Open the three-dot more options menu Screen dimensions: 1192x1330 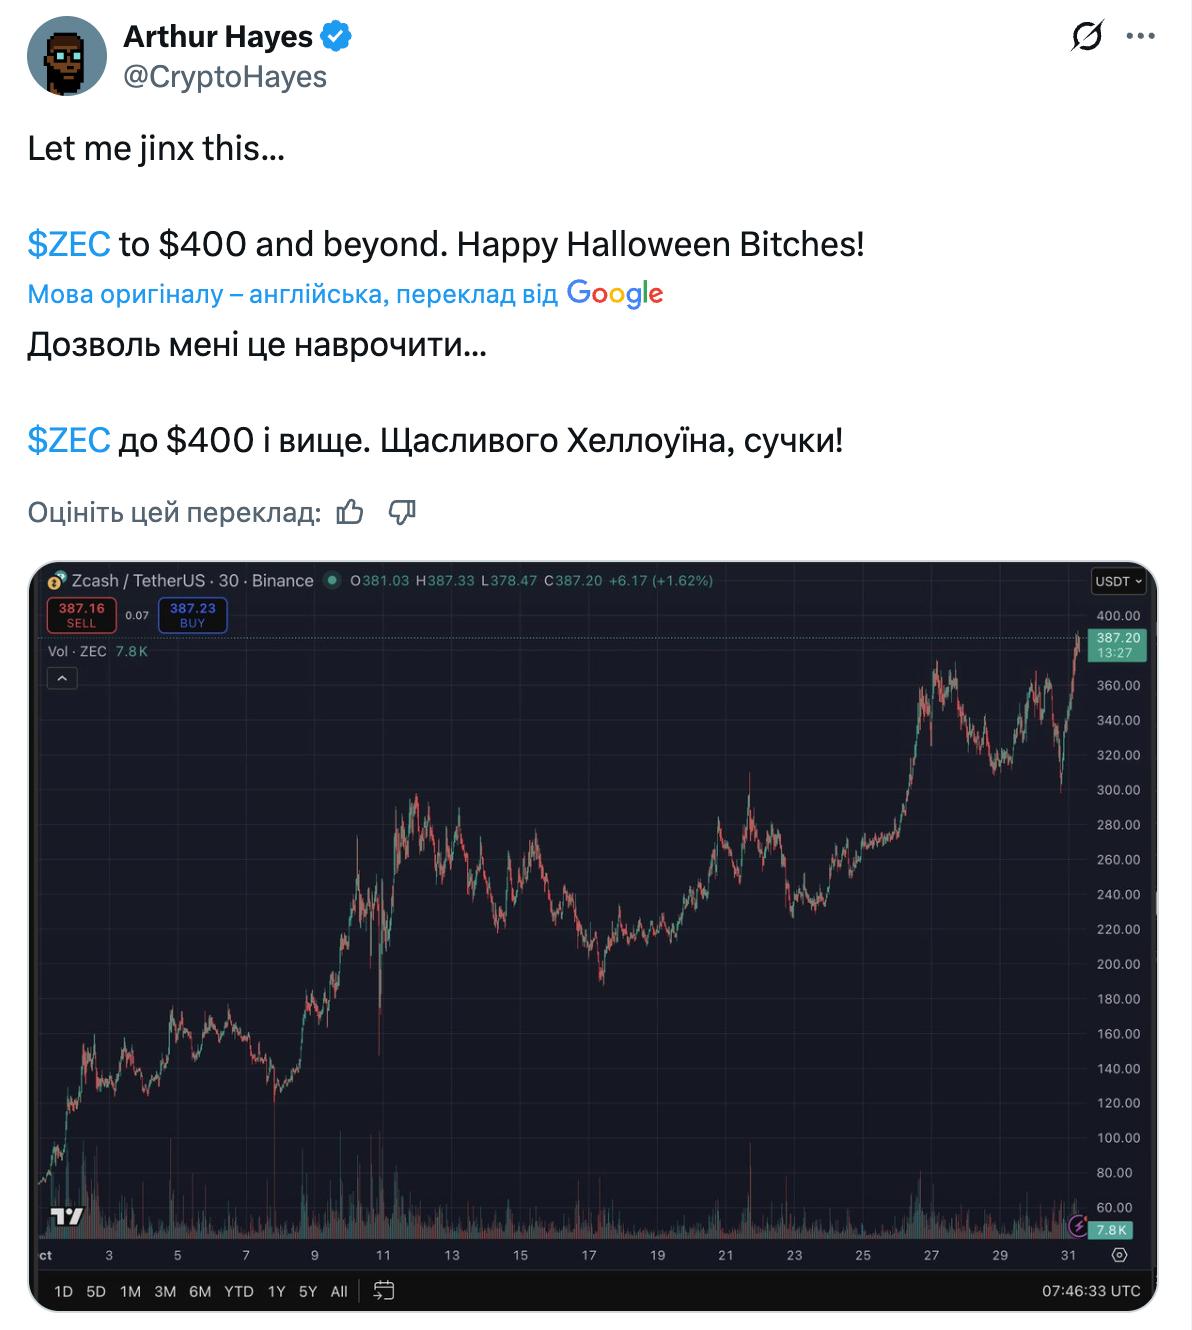click(1140, 37)
